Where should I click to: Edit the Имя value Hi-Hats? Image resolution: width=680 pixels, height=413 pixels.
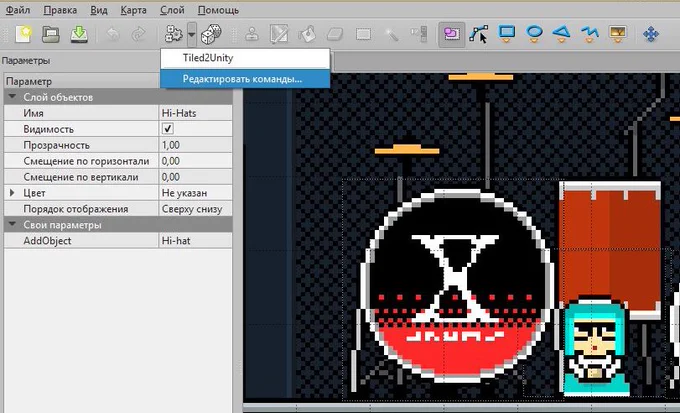pos(196,113)
